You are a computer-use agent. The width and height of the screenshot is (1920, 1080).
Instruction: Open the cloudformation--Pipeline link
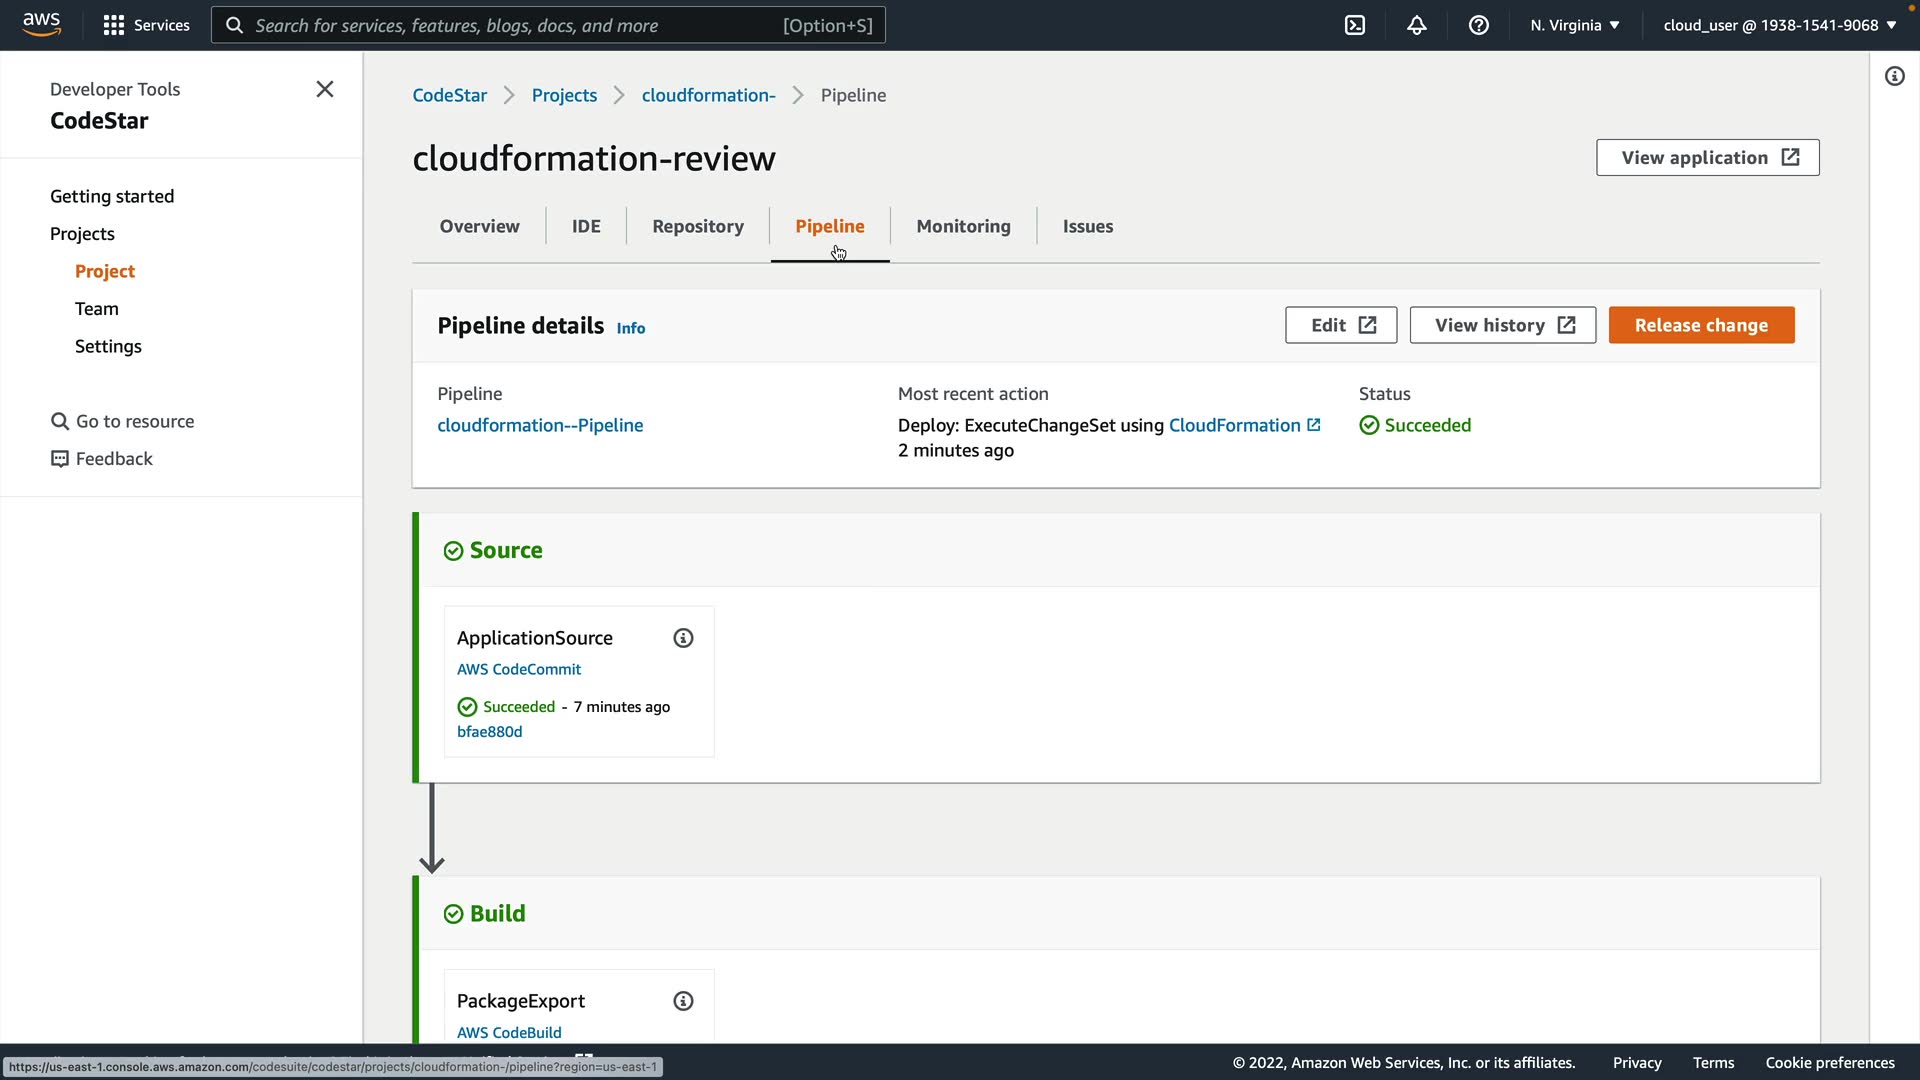(540, 425)
